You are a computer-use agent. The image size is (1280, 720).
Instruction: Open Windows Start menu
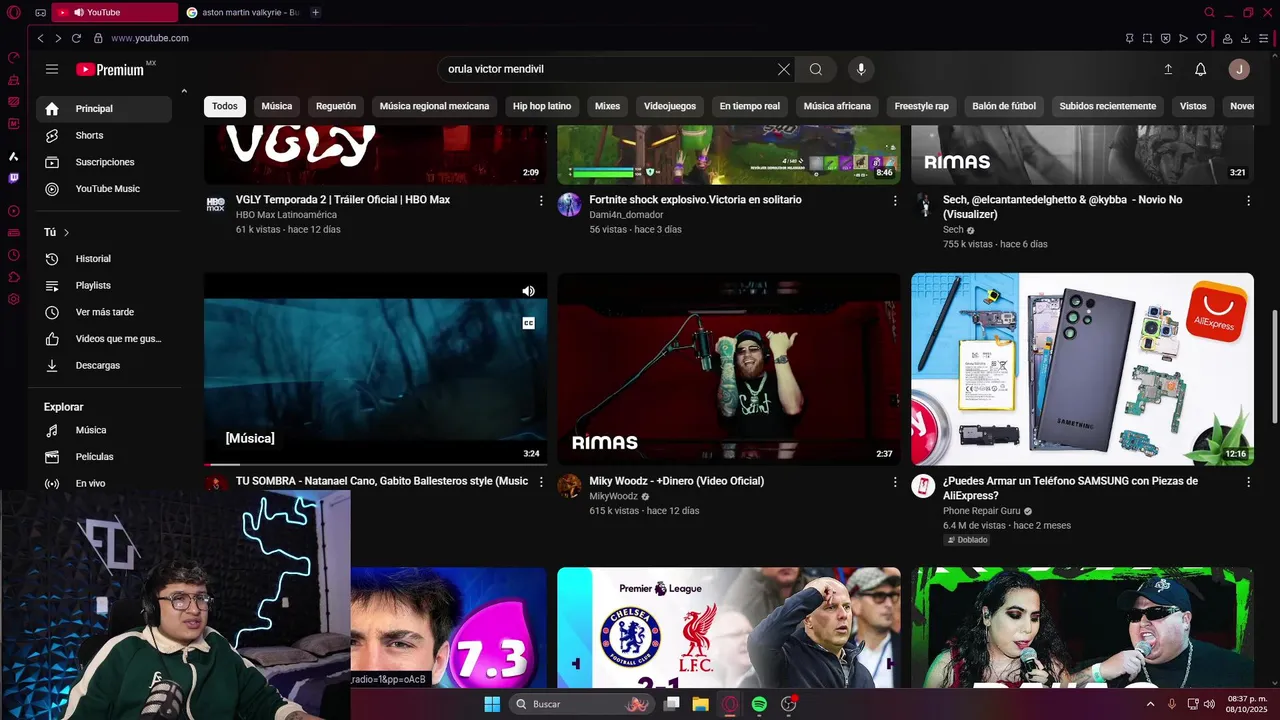[x=492, y=704]
